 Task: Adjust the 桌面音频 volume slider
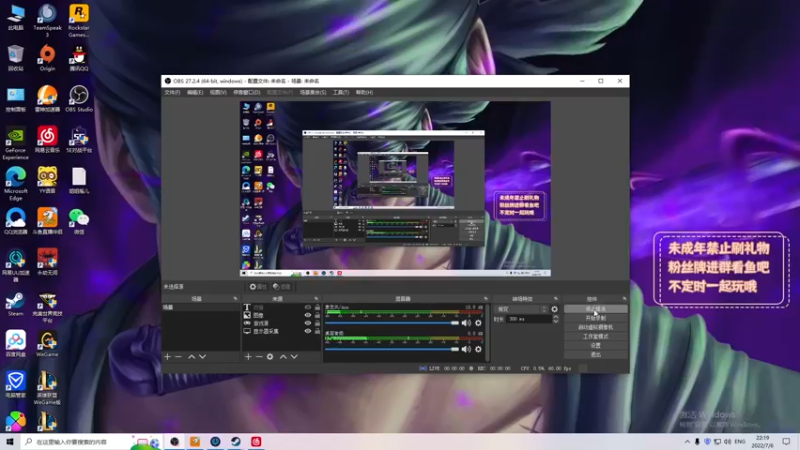point(392,349)
